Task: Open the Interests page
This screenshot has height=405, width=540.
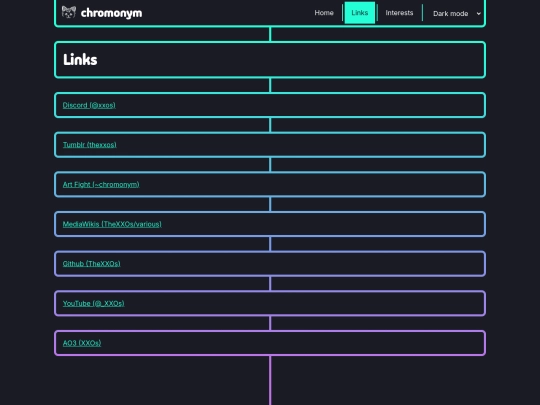Action: click(399, 13)
